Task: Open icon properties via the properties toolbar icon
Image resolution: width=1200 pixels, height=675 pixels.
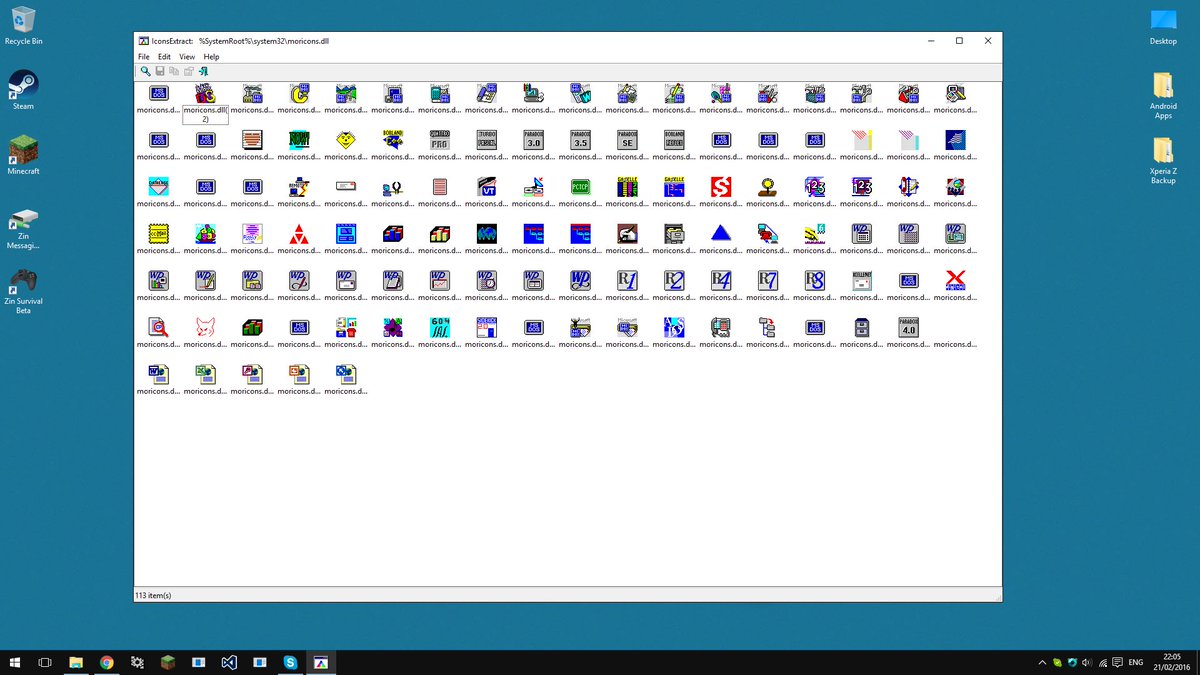Action: tap(189, 71)
